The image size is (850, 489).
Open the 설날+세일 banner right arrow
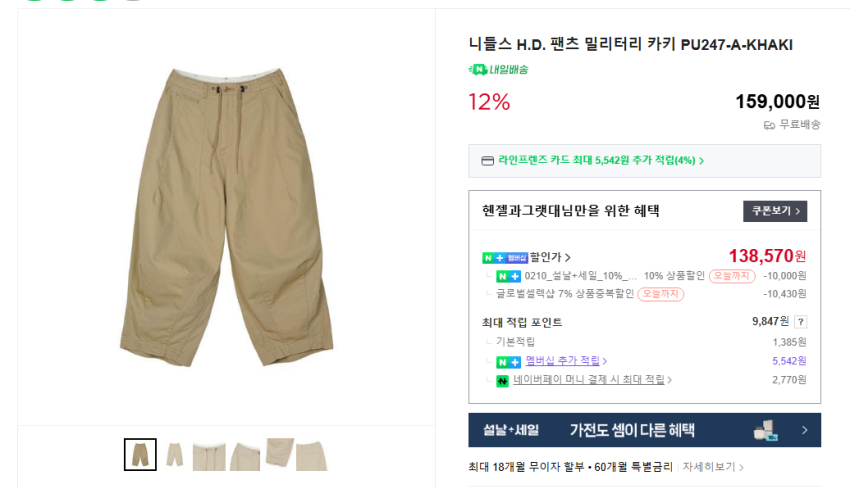click(x=804, y=430)
